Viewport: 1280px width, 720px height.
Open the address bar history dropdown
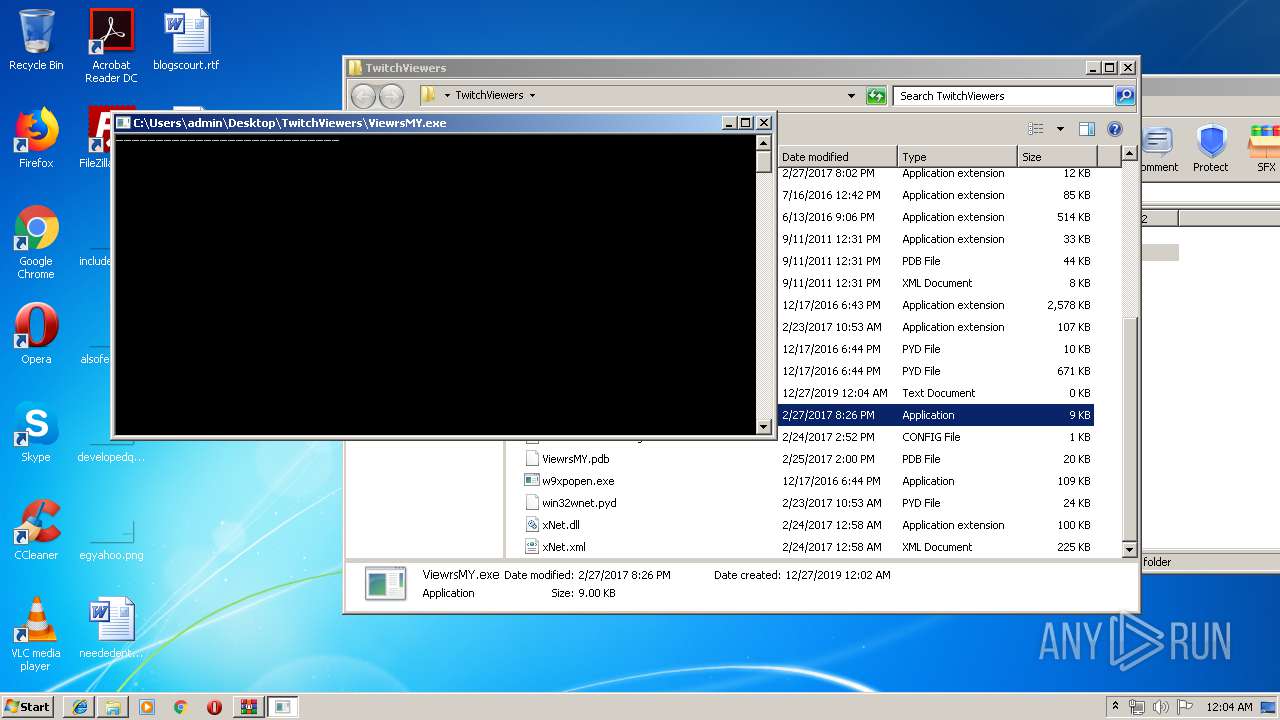pos(851,96)
